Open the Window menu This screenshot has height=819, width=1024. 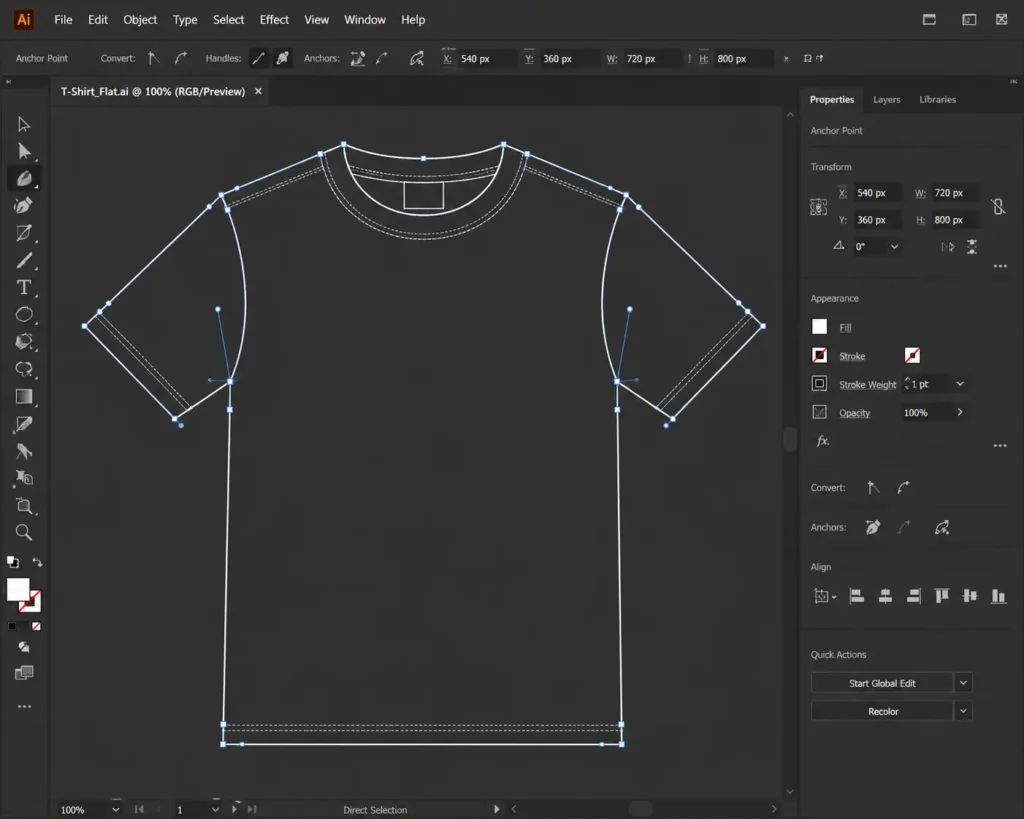(x=365, y=20)
